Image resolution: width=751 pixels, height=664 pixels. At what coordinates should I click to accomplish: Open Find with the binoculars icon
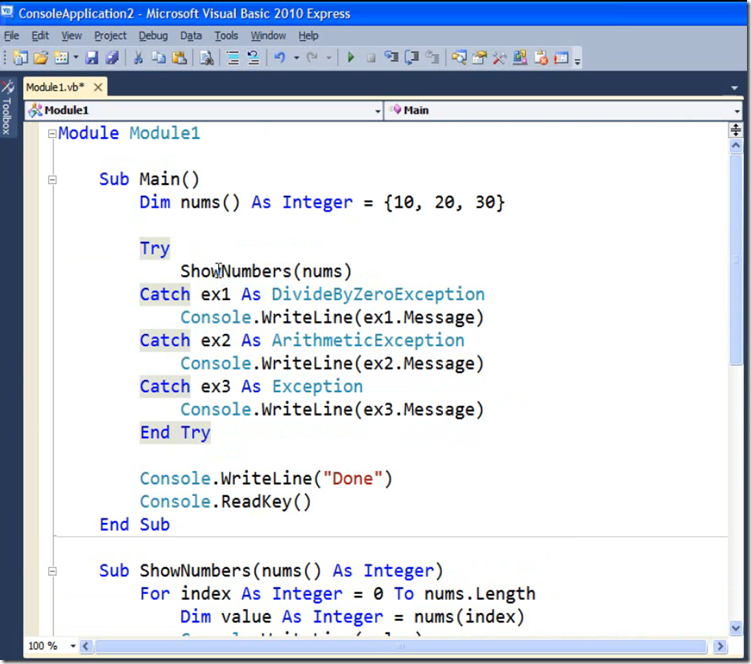(x=206, y=58)
